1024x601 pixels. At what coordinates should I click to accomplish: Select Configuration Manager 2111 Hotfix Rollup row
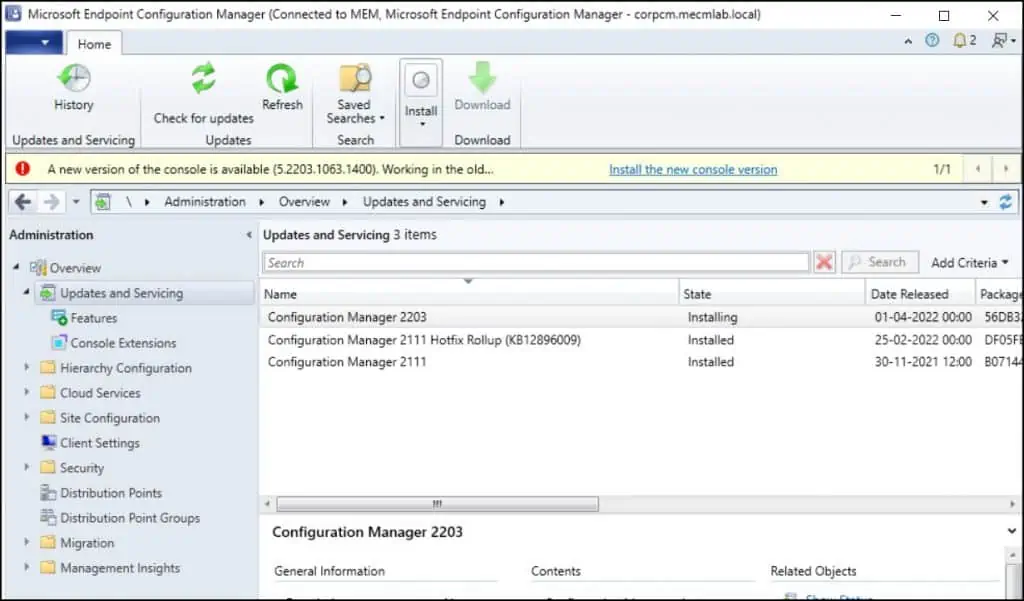click(641, 340)
